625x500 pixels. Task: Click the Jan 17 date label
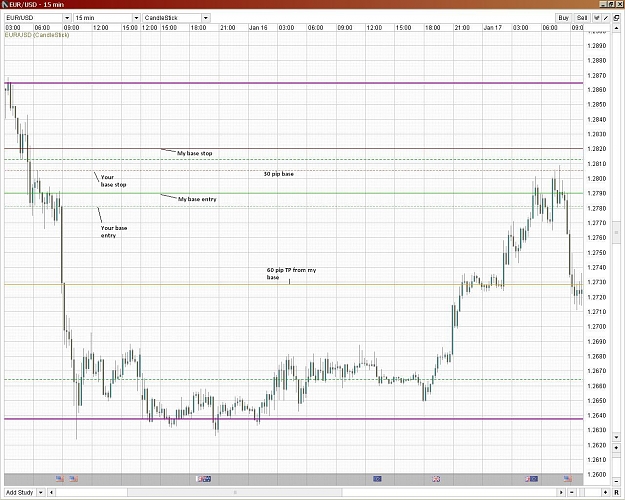click(492, 28)
